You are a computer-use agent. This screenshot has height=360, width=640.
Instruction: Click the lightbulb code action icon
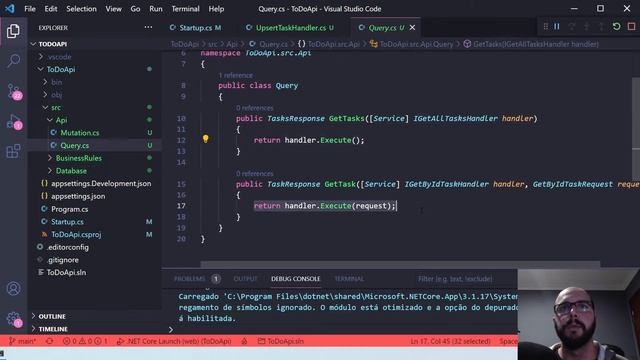click(206, 139)
